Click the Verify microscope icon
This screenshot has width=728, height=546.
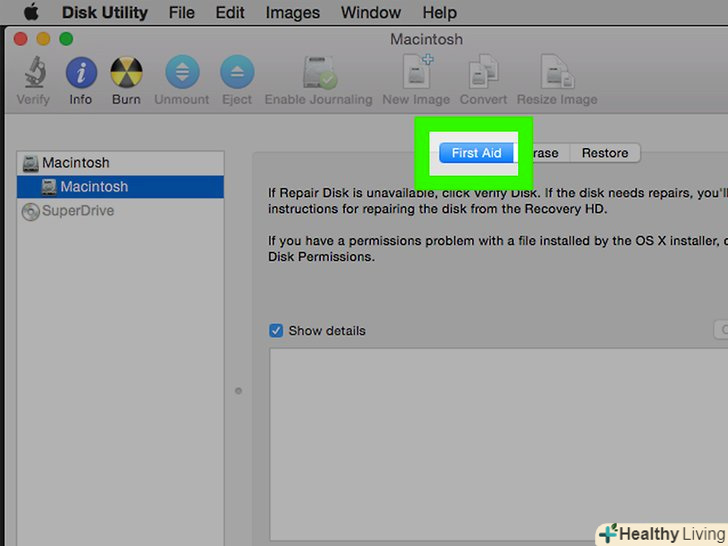pos(35,72)
